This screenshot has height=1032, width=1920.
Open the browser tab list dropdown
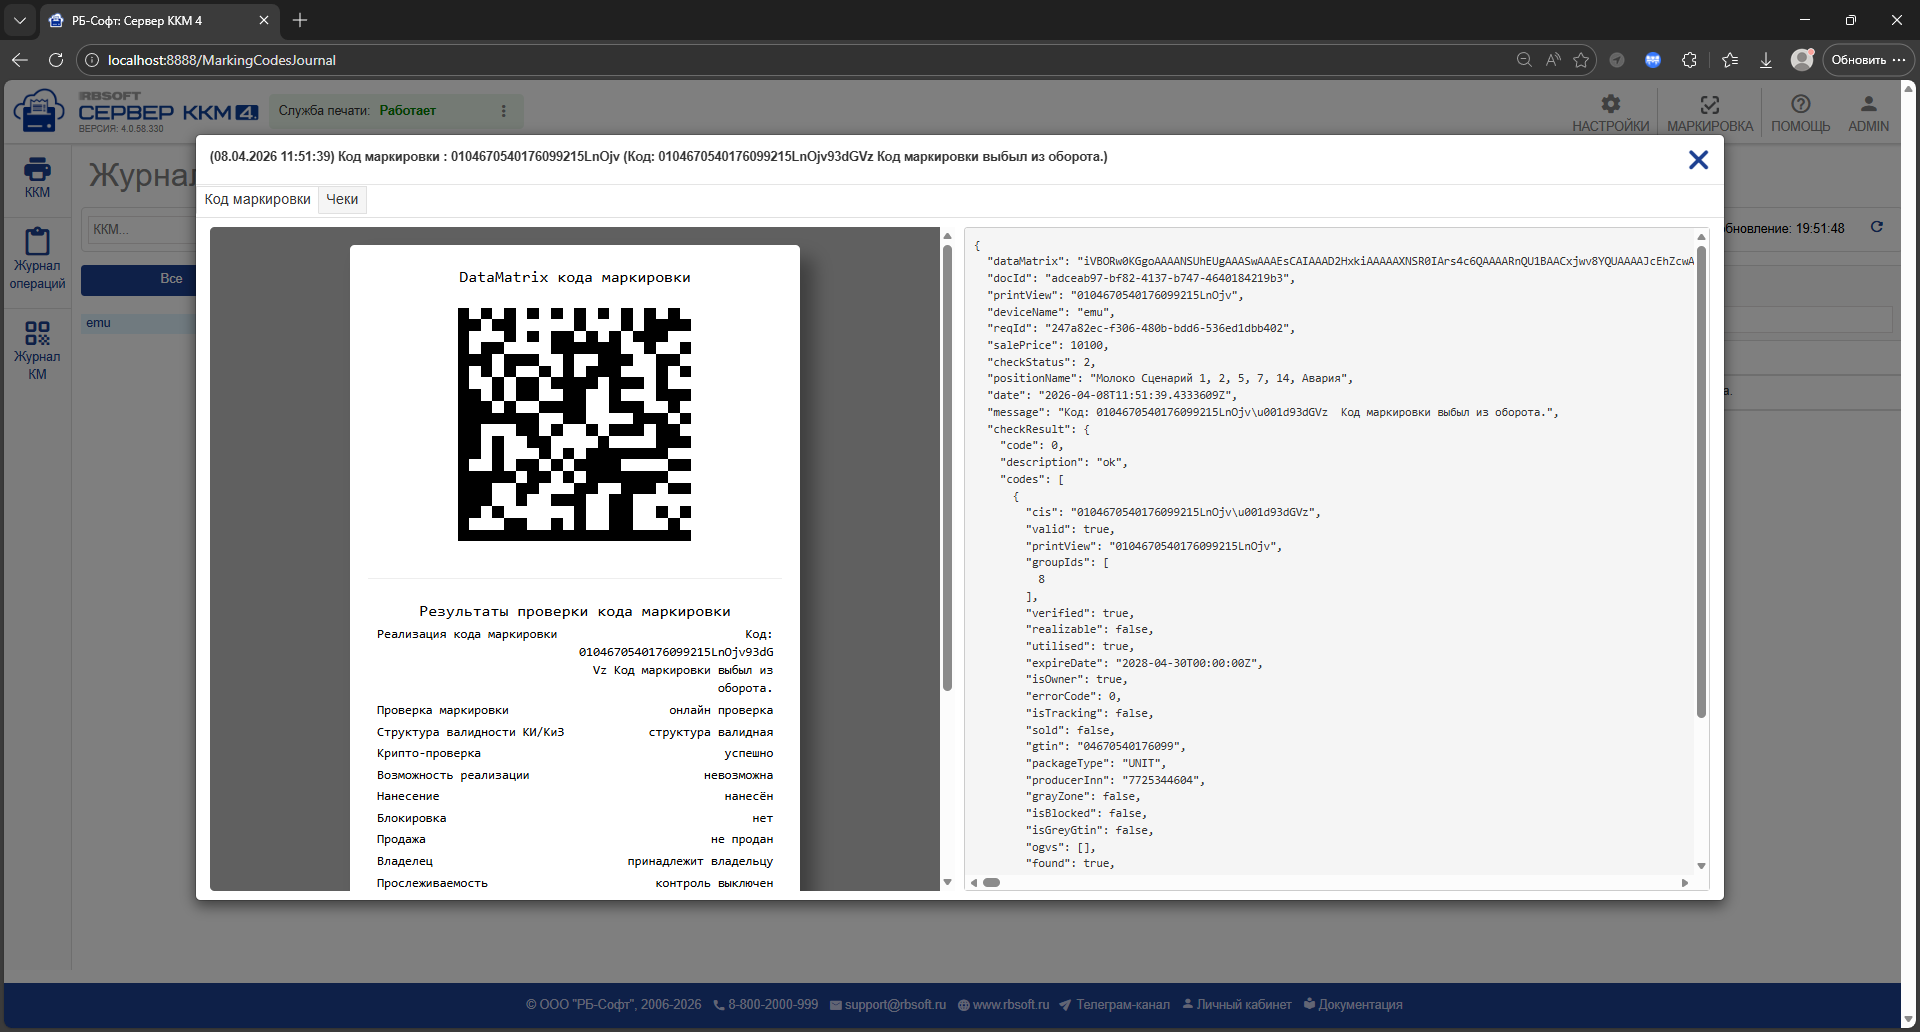20,20
